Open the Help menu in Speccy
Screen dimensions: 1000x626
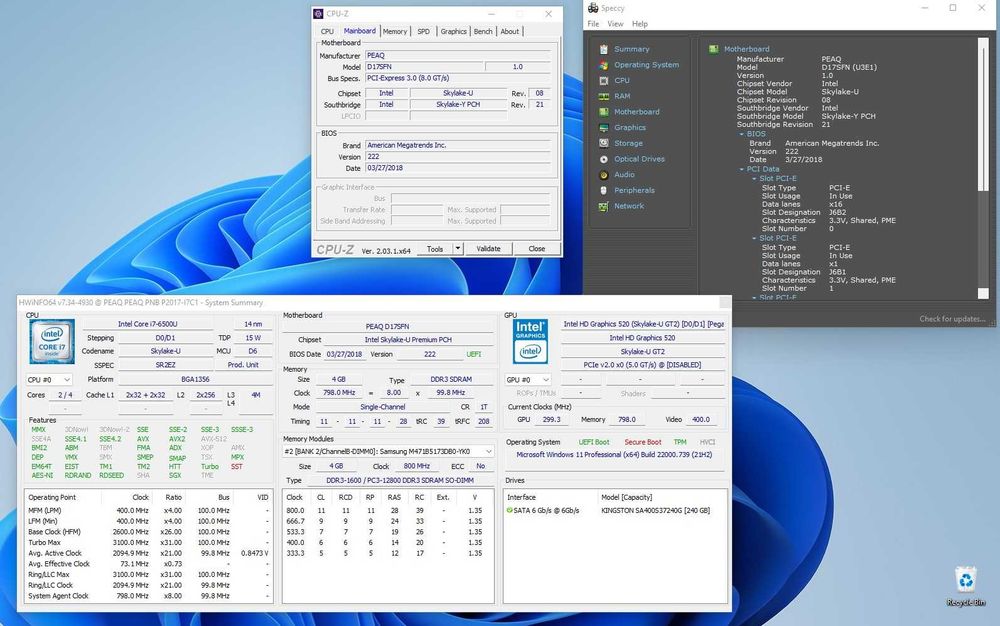640,24
